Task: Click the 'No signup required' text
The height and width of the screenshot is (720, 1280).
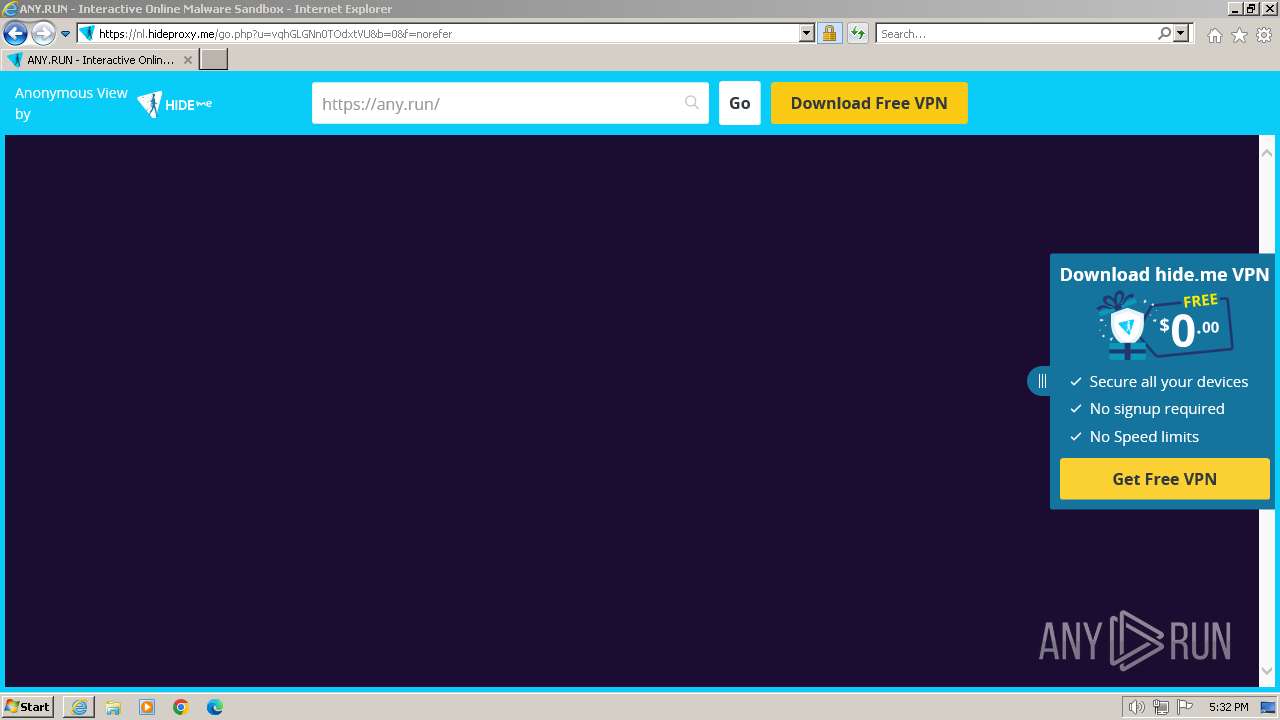Action: (1157, 409)
